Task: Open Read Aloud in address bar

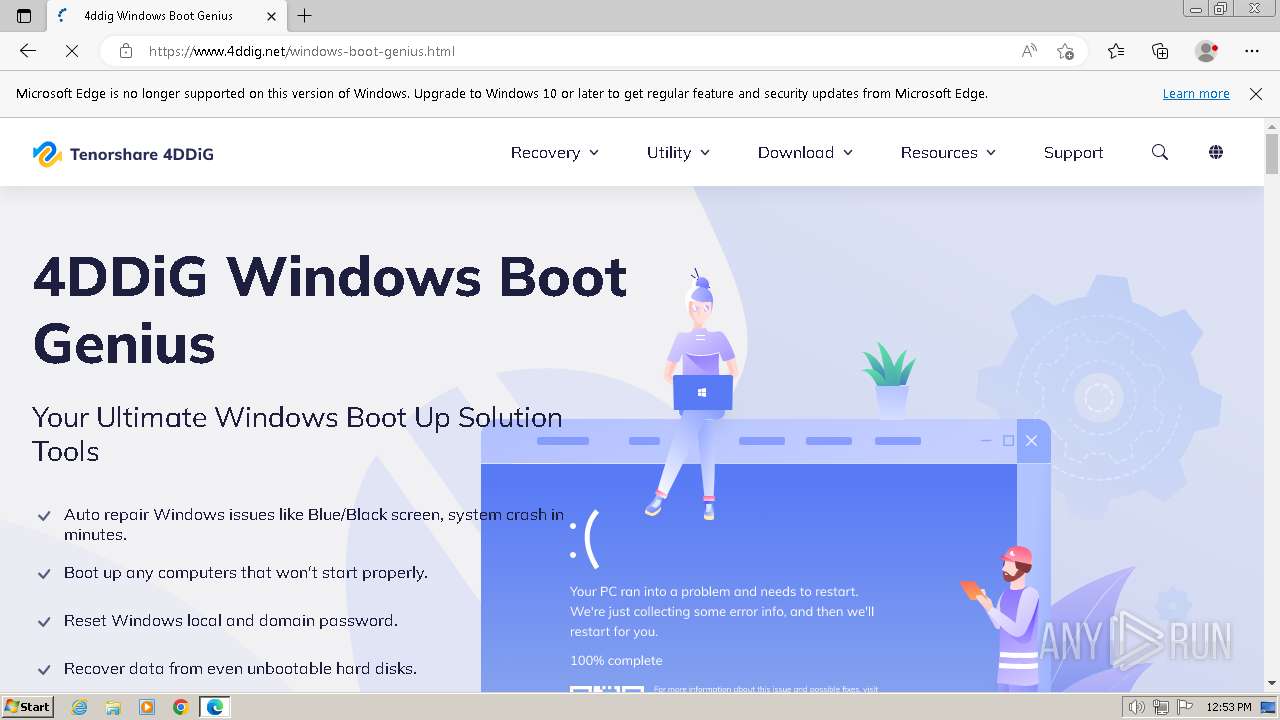Action: (1029, 51)
